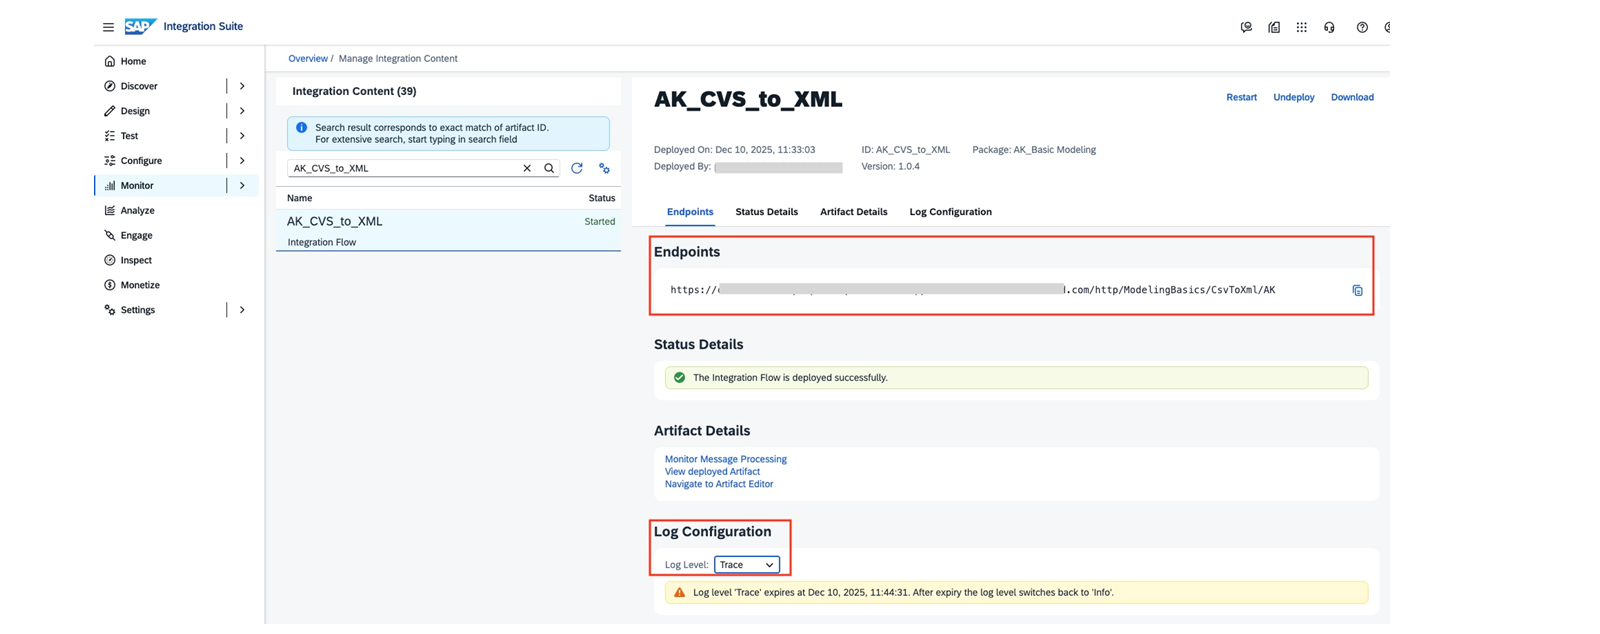Copy the endpoint URL to clipboard
The height and width of the screenshot is (634, 1600).
point(1357,290)
